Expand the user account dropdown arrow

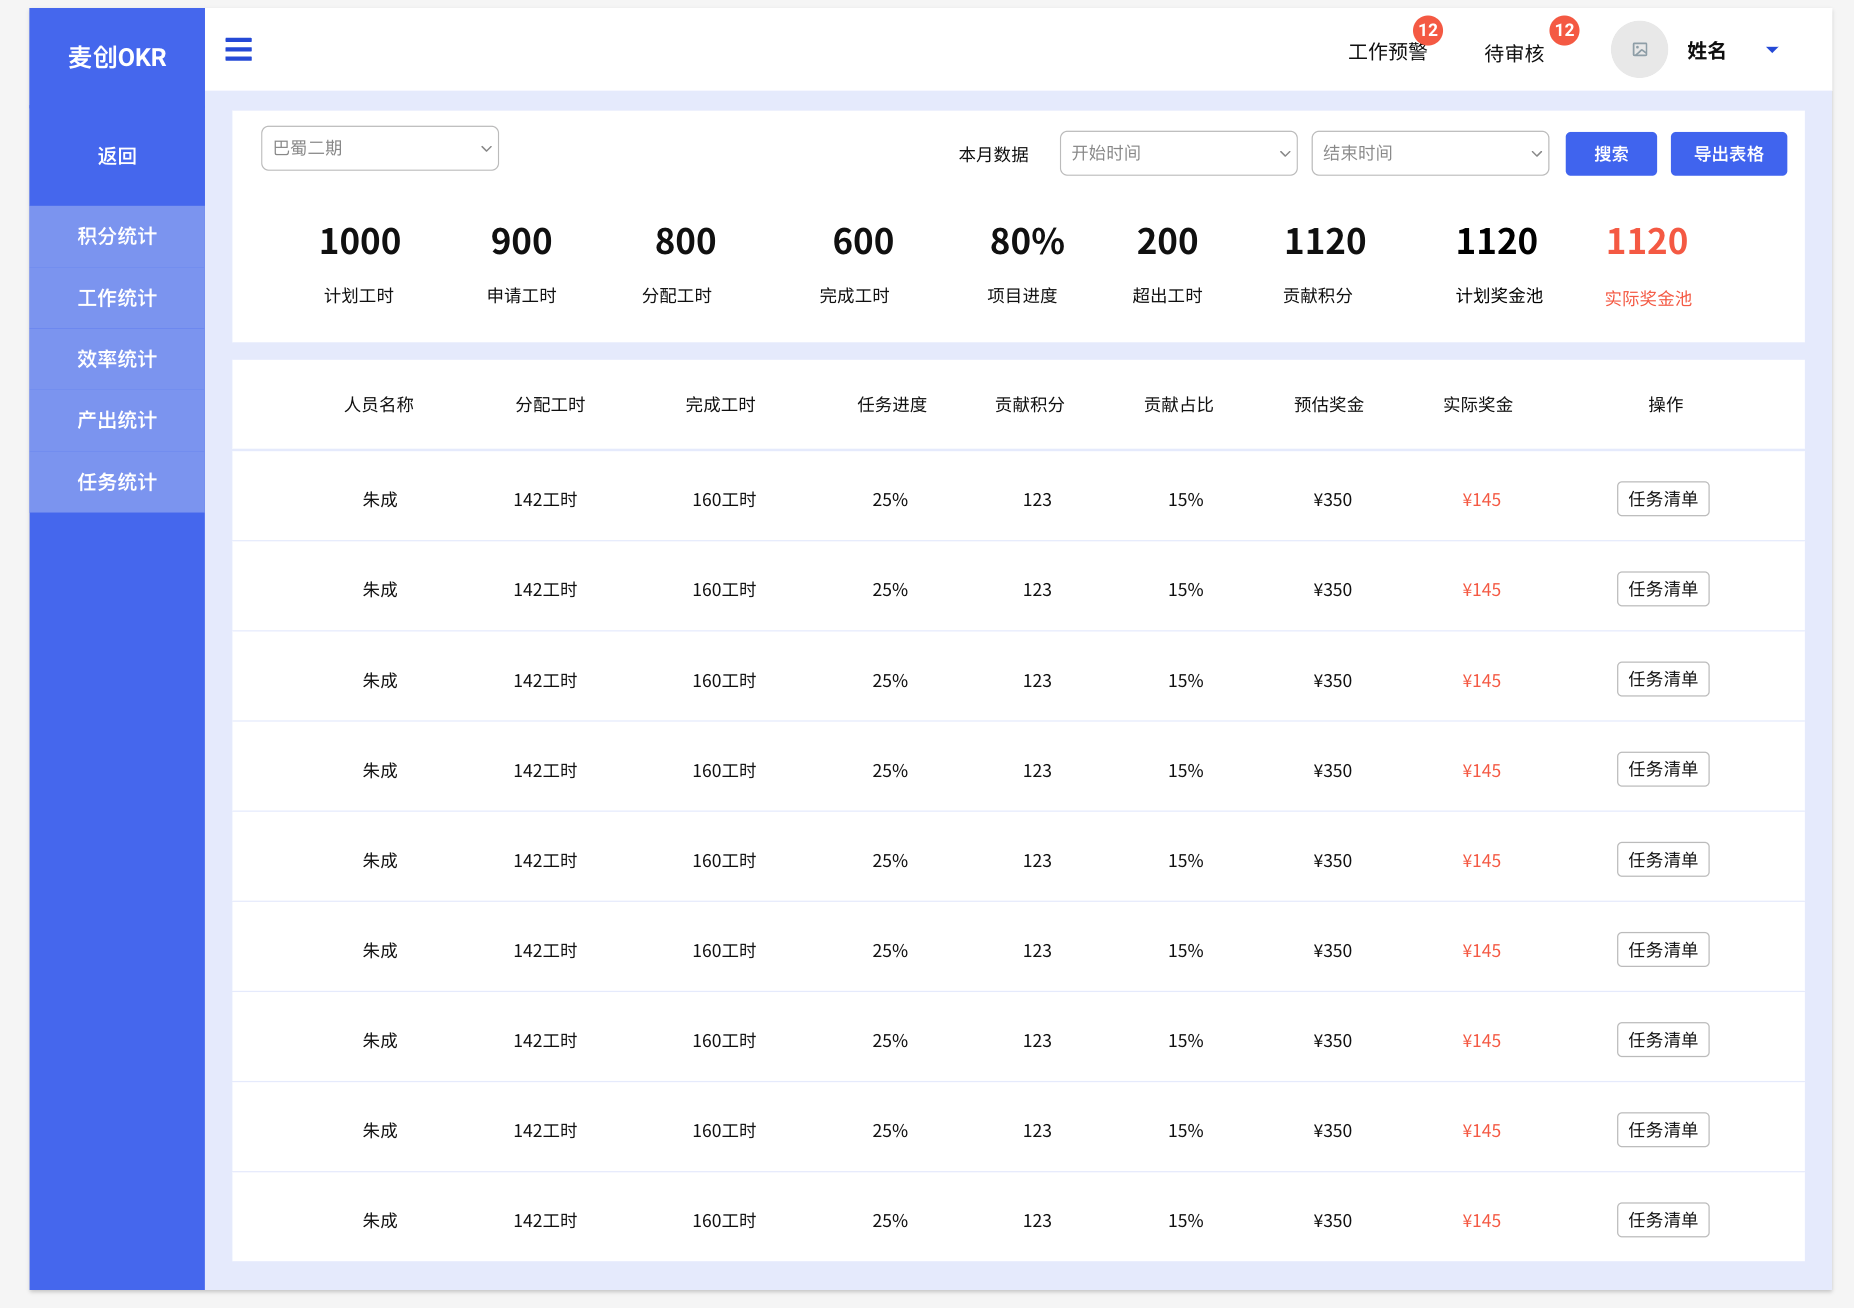pos(1772,50)
